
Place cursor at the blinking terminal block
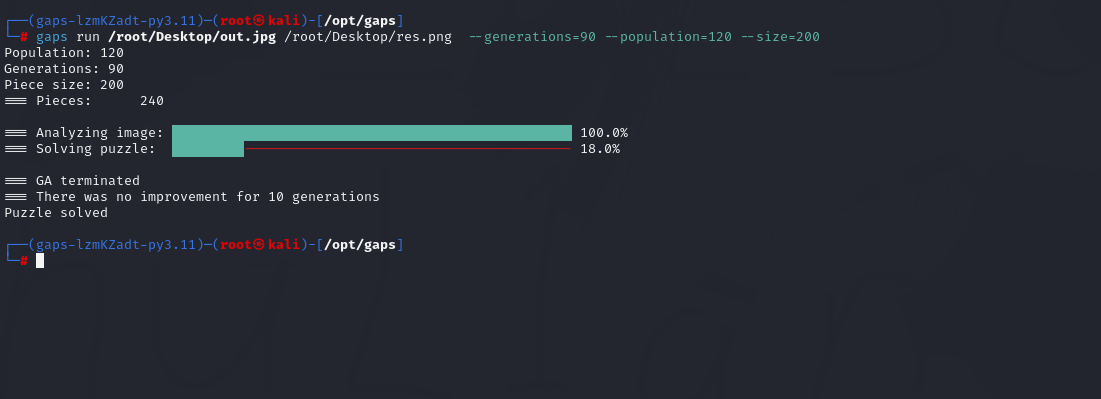[40, 261]
